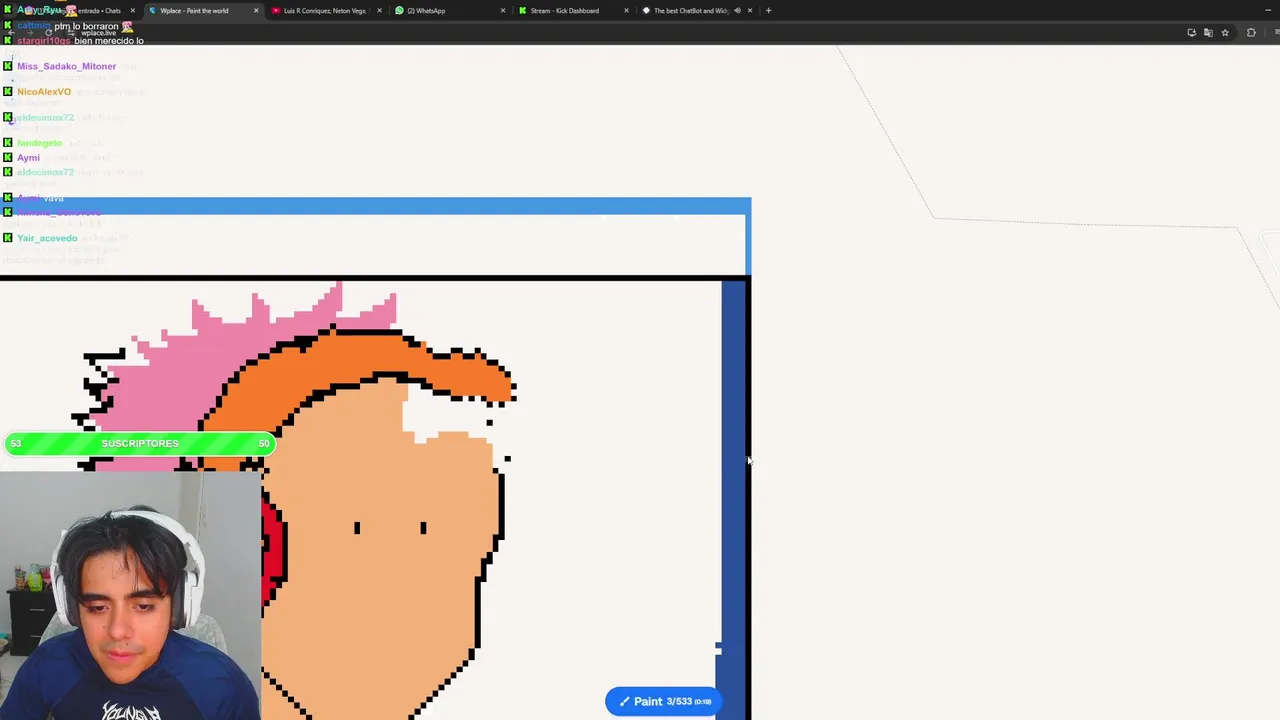Click the chat message 'ptm lo borraron'
Screen dimensions: 1280x720
(x=86, y=26)
